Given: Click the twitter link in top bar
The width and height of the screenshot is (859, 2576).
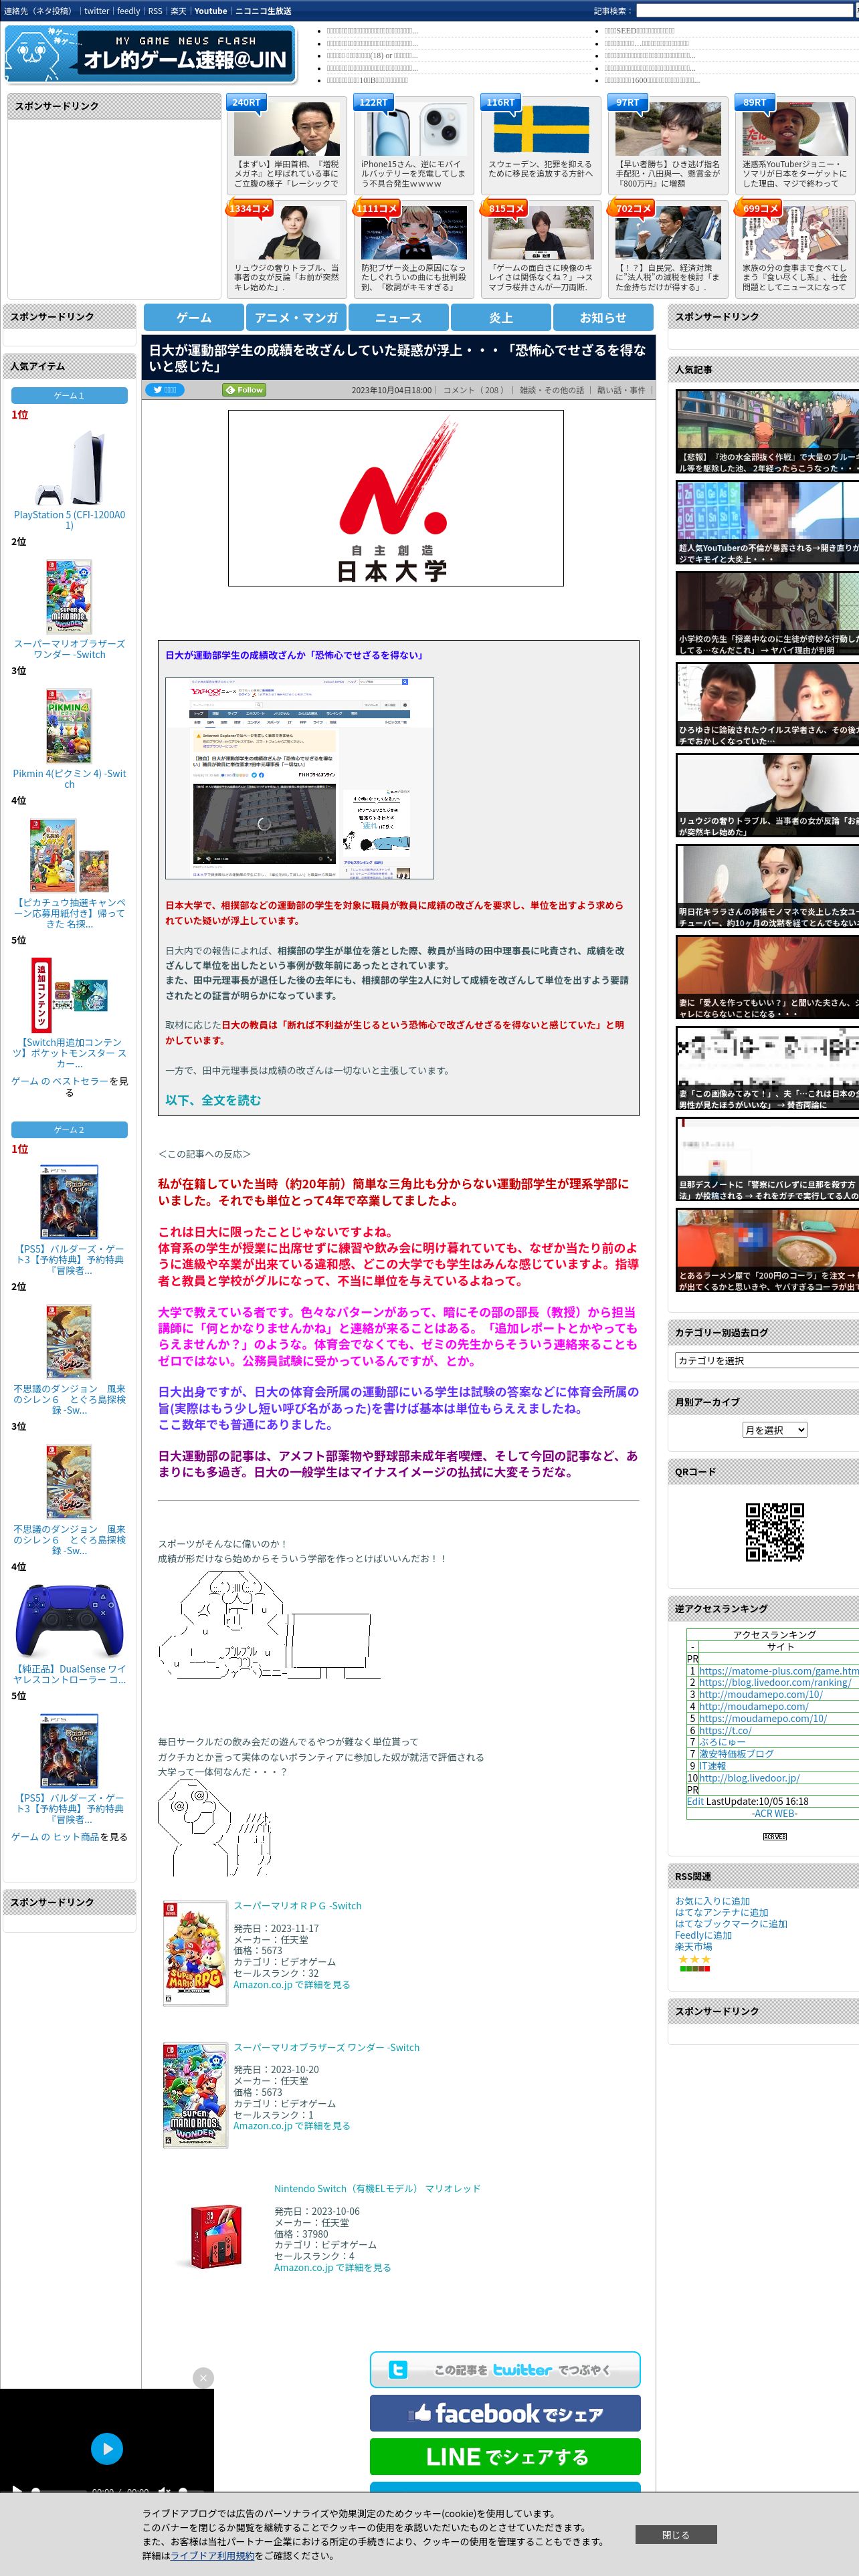Looking at the screenshot, I should 96,11.
